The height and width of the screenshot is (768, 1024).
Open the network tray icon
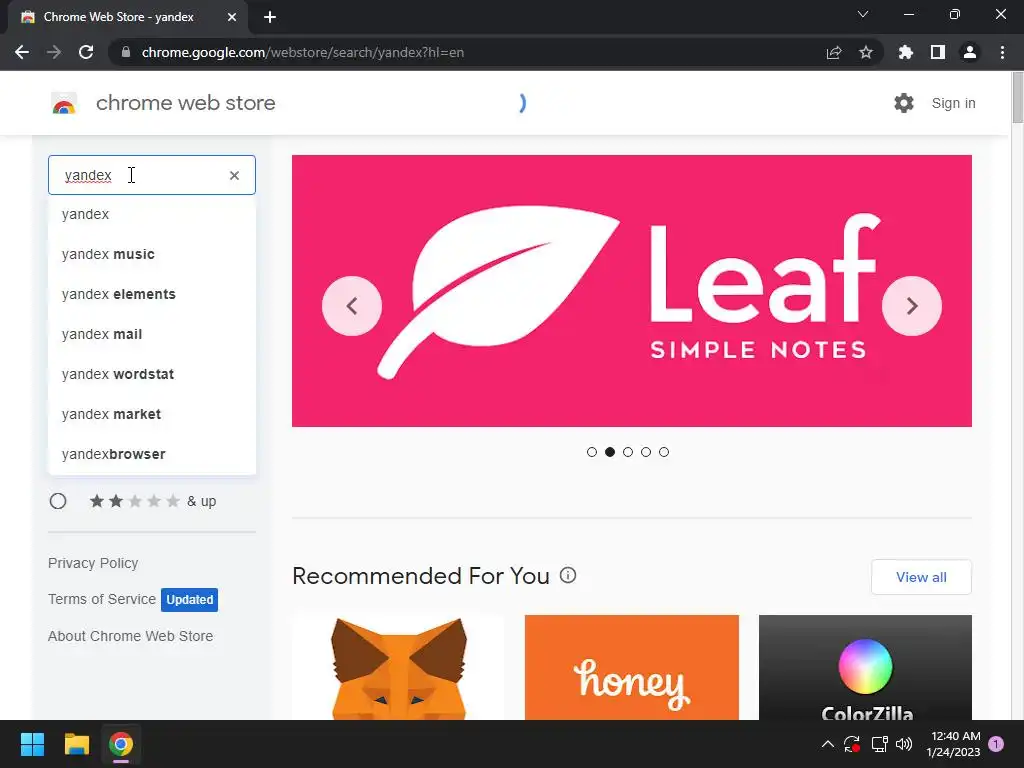[x=879, y=744]
